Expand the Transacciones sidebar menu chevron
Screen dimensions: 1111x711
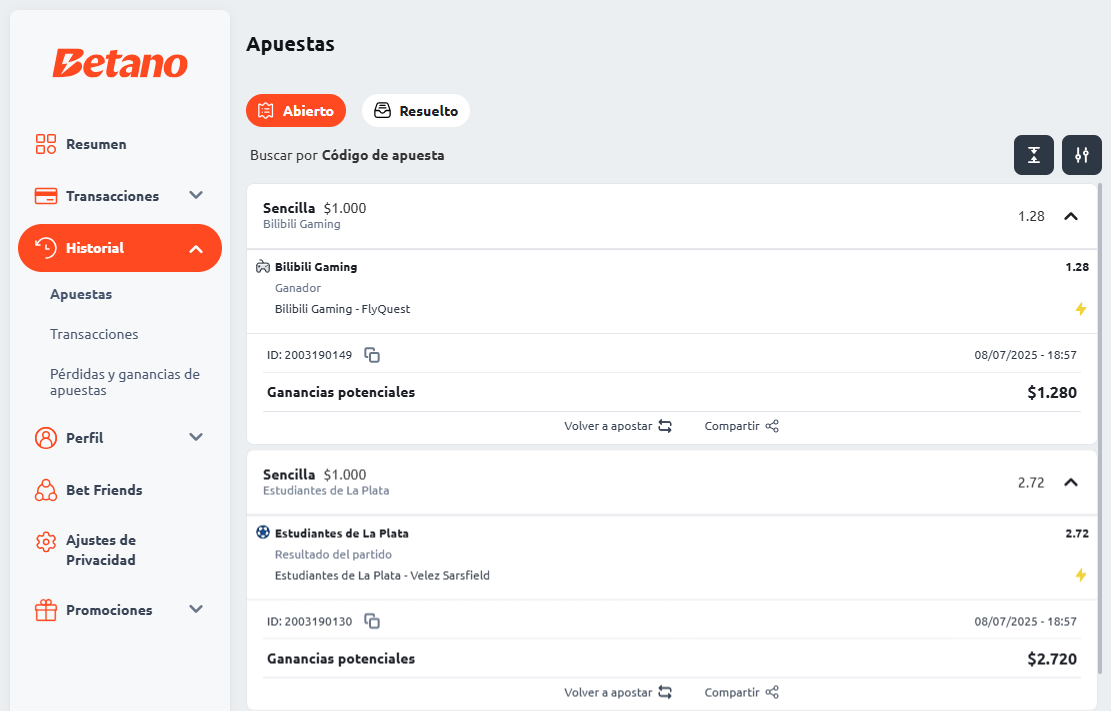pos(196,195)
